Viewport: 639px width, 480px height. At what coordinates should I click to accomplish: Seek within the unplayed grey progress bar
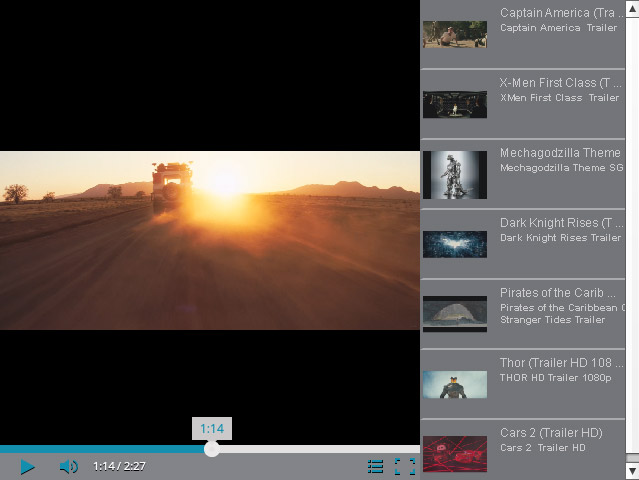tap(320, 449)
